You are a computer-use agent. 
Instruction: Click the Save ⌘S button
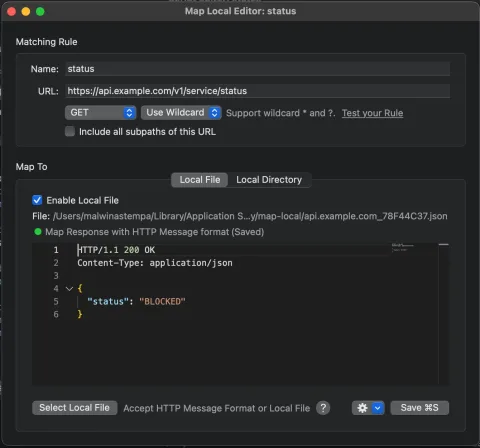[x=419, y=408]
